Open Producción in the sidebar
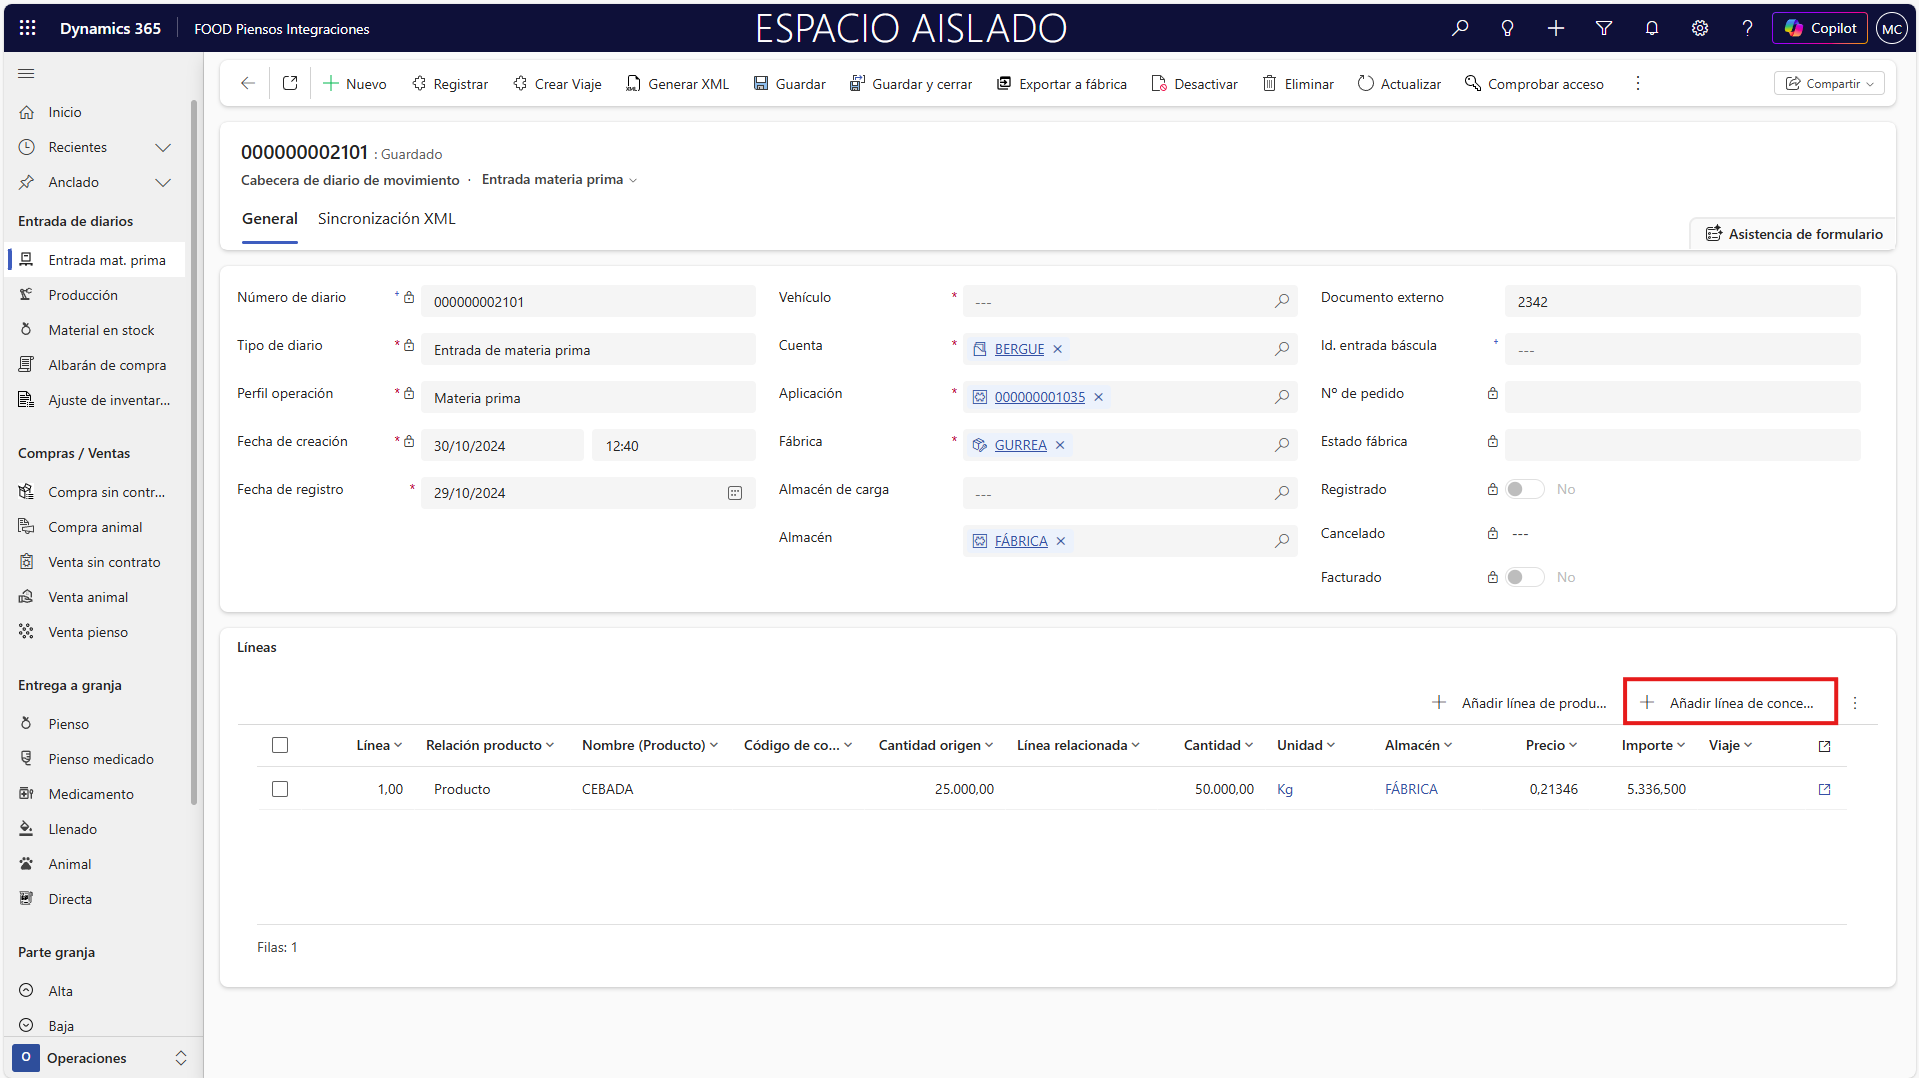This screenshot has width=1919, height=1078. [83, 295]
